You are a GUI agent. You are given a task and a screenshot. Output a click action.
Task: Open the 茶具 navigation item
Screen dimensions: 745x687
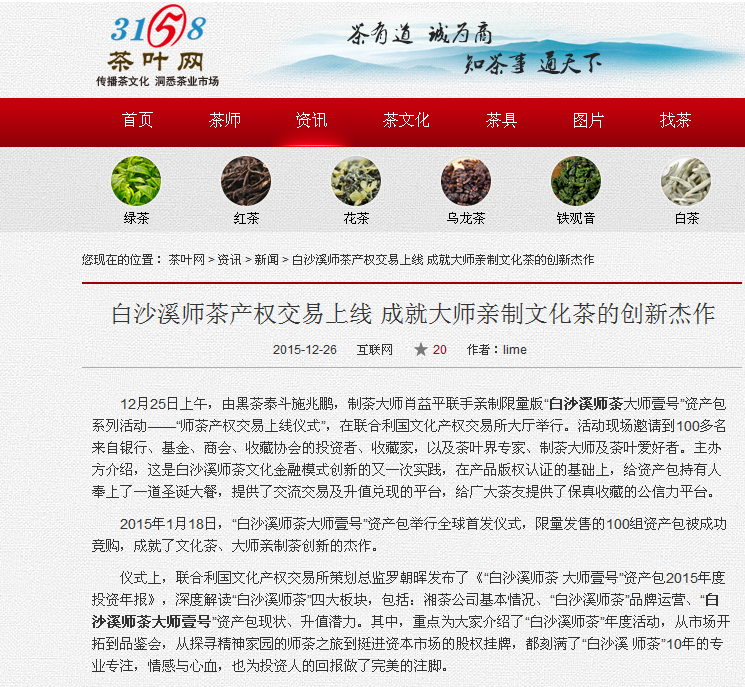click(501, 120)
